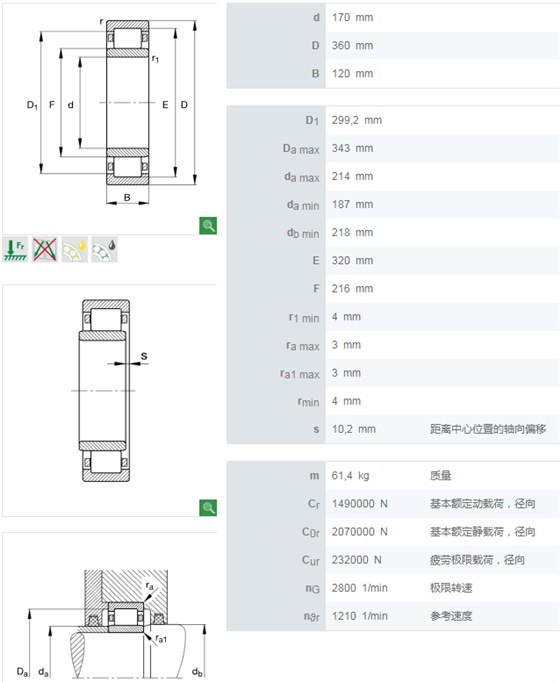This screenshot has width=560, height=682.
Task: Open the mounting dimensions drawing with Da, da, db
Action: [110, 607]
